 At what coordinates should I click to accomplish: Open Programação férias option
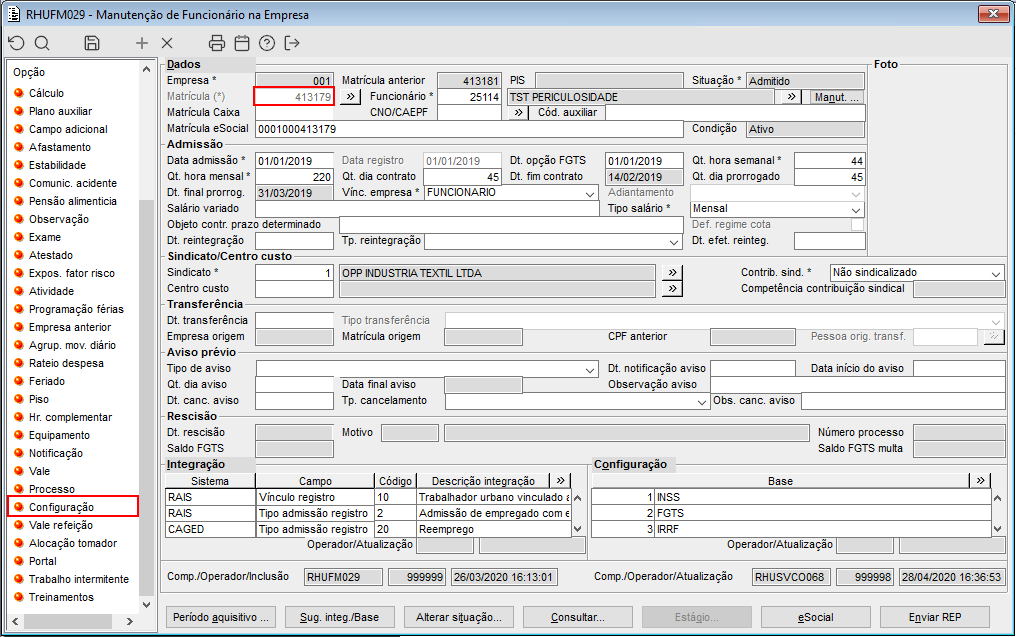click(76, 309)
